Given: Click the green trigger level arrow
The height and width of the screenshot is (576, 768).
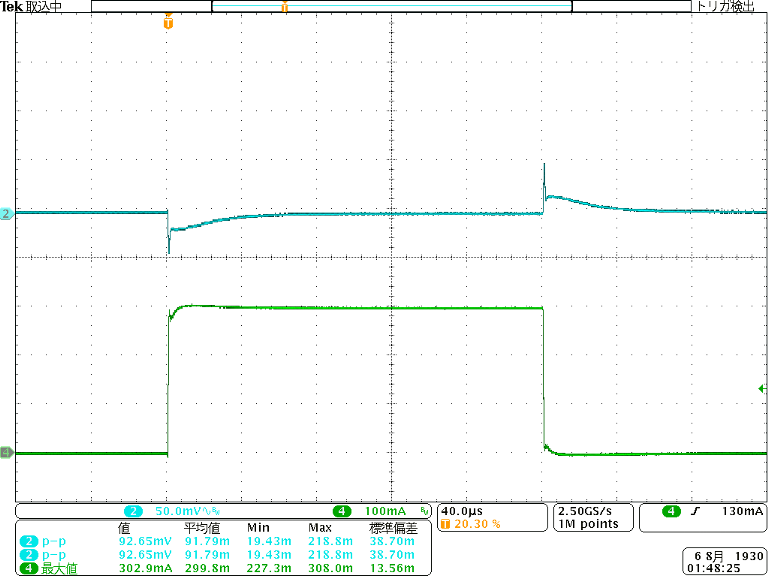Looking at the screenshot, I should coord(762,388).
